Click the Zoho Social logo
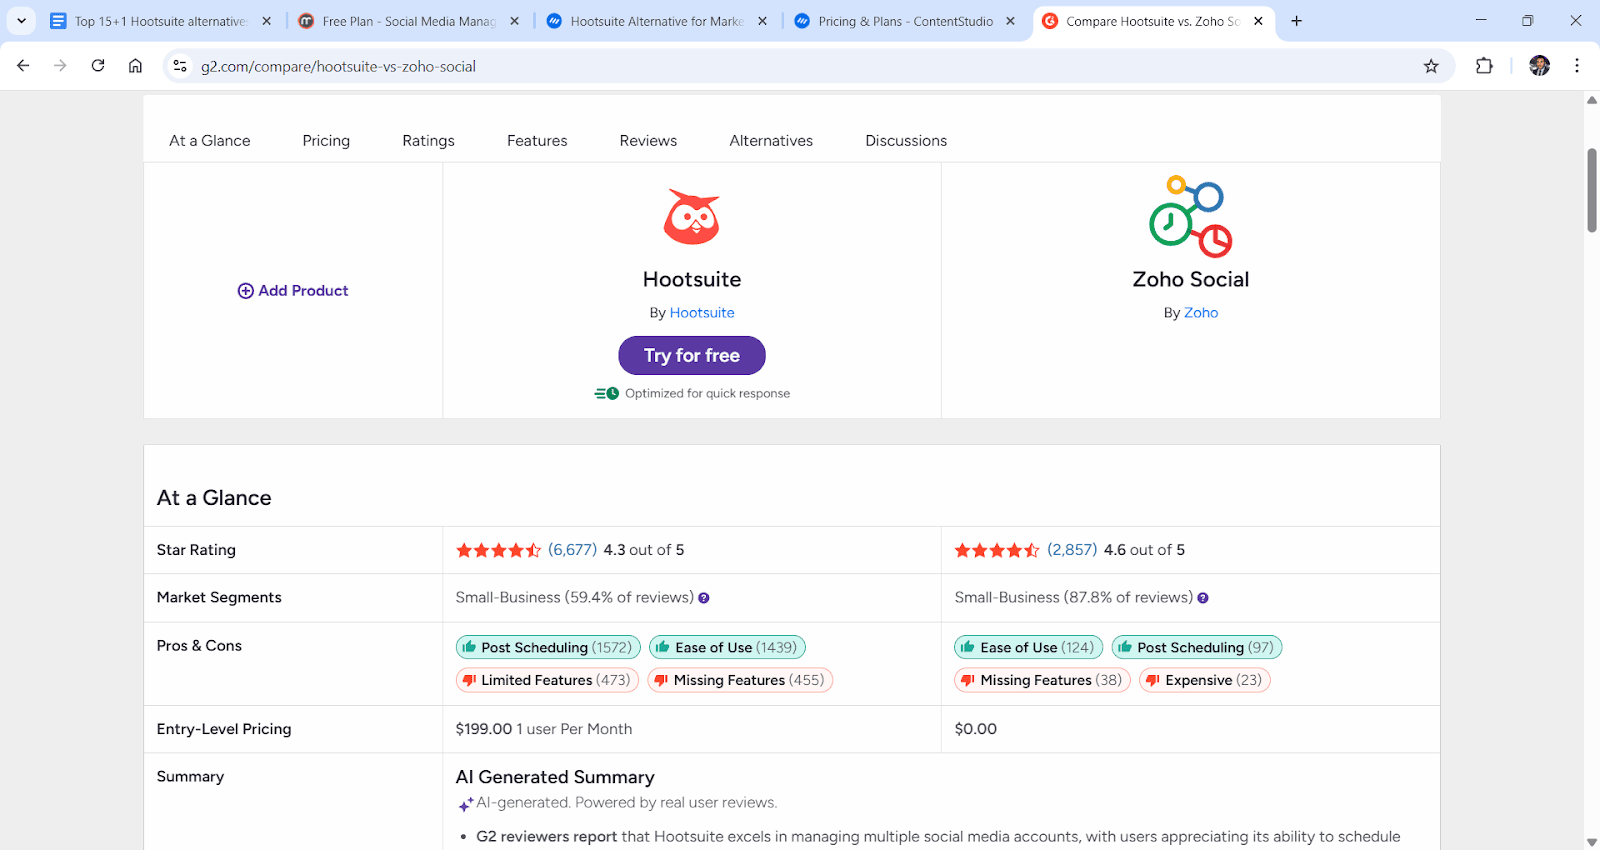 [1190, 216]
